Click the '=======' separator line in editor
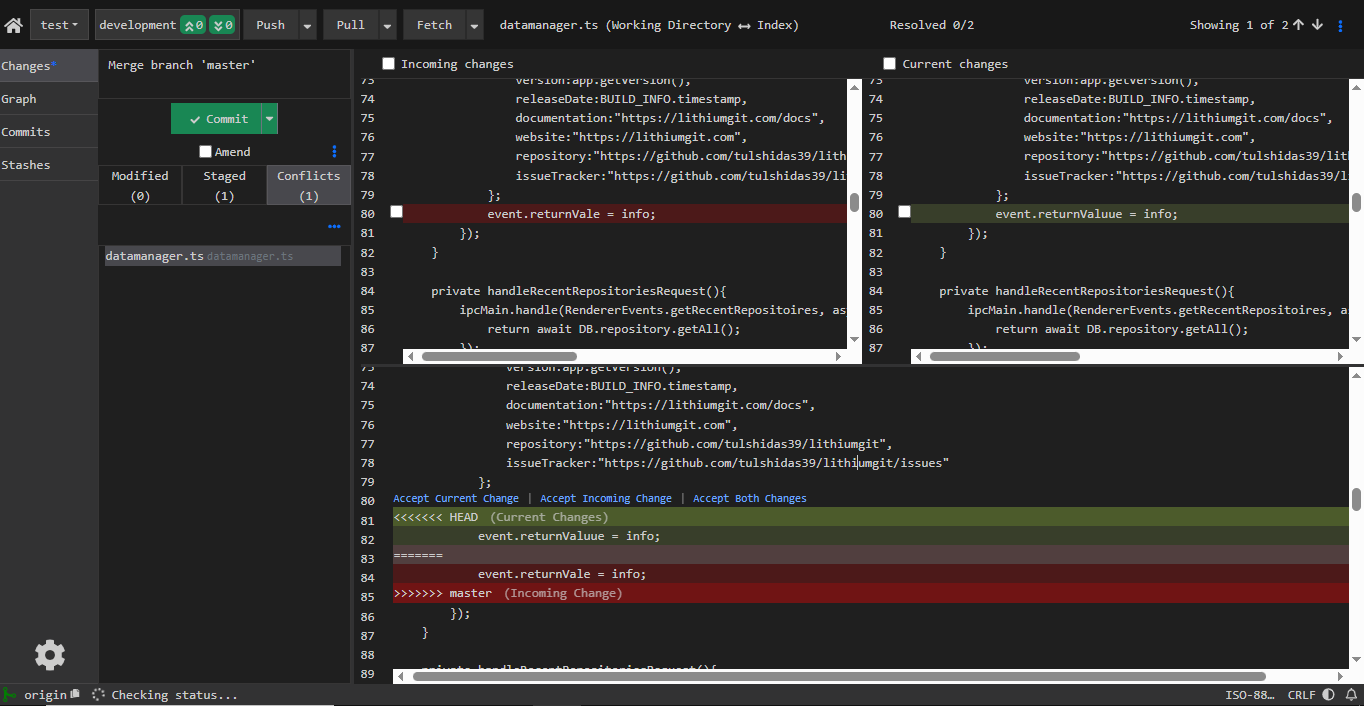The image size is (1364, 706). coord(870,555)
